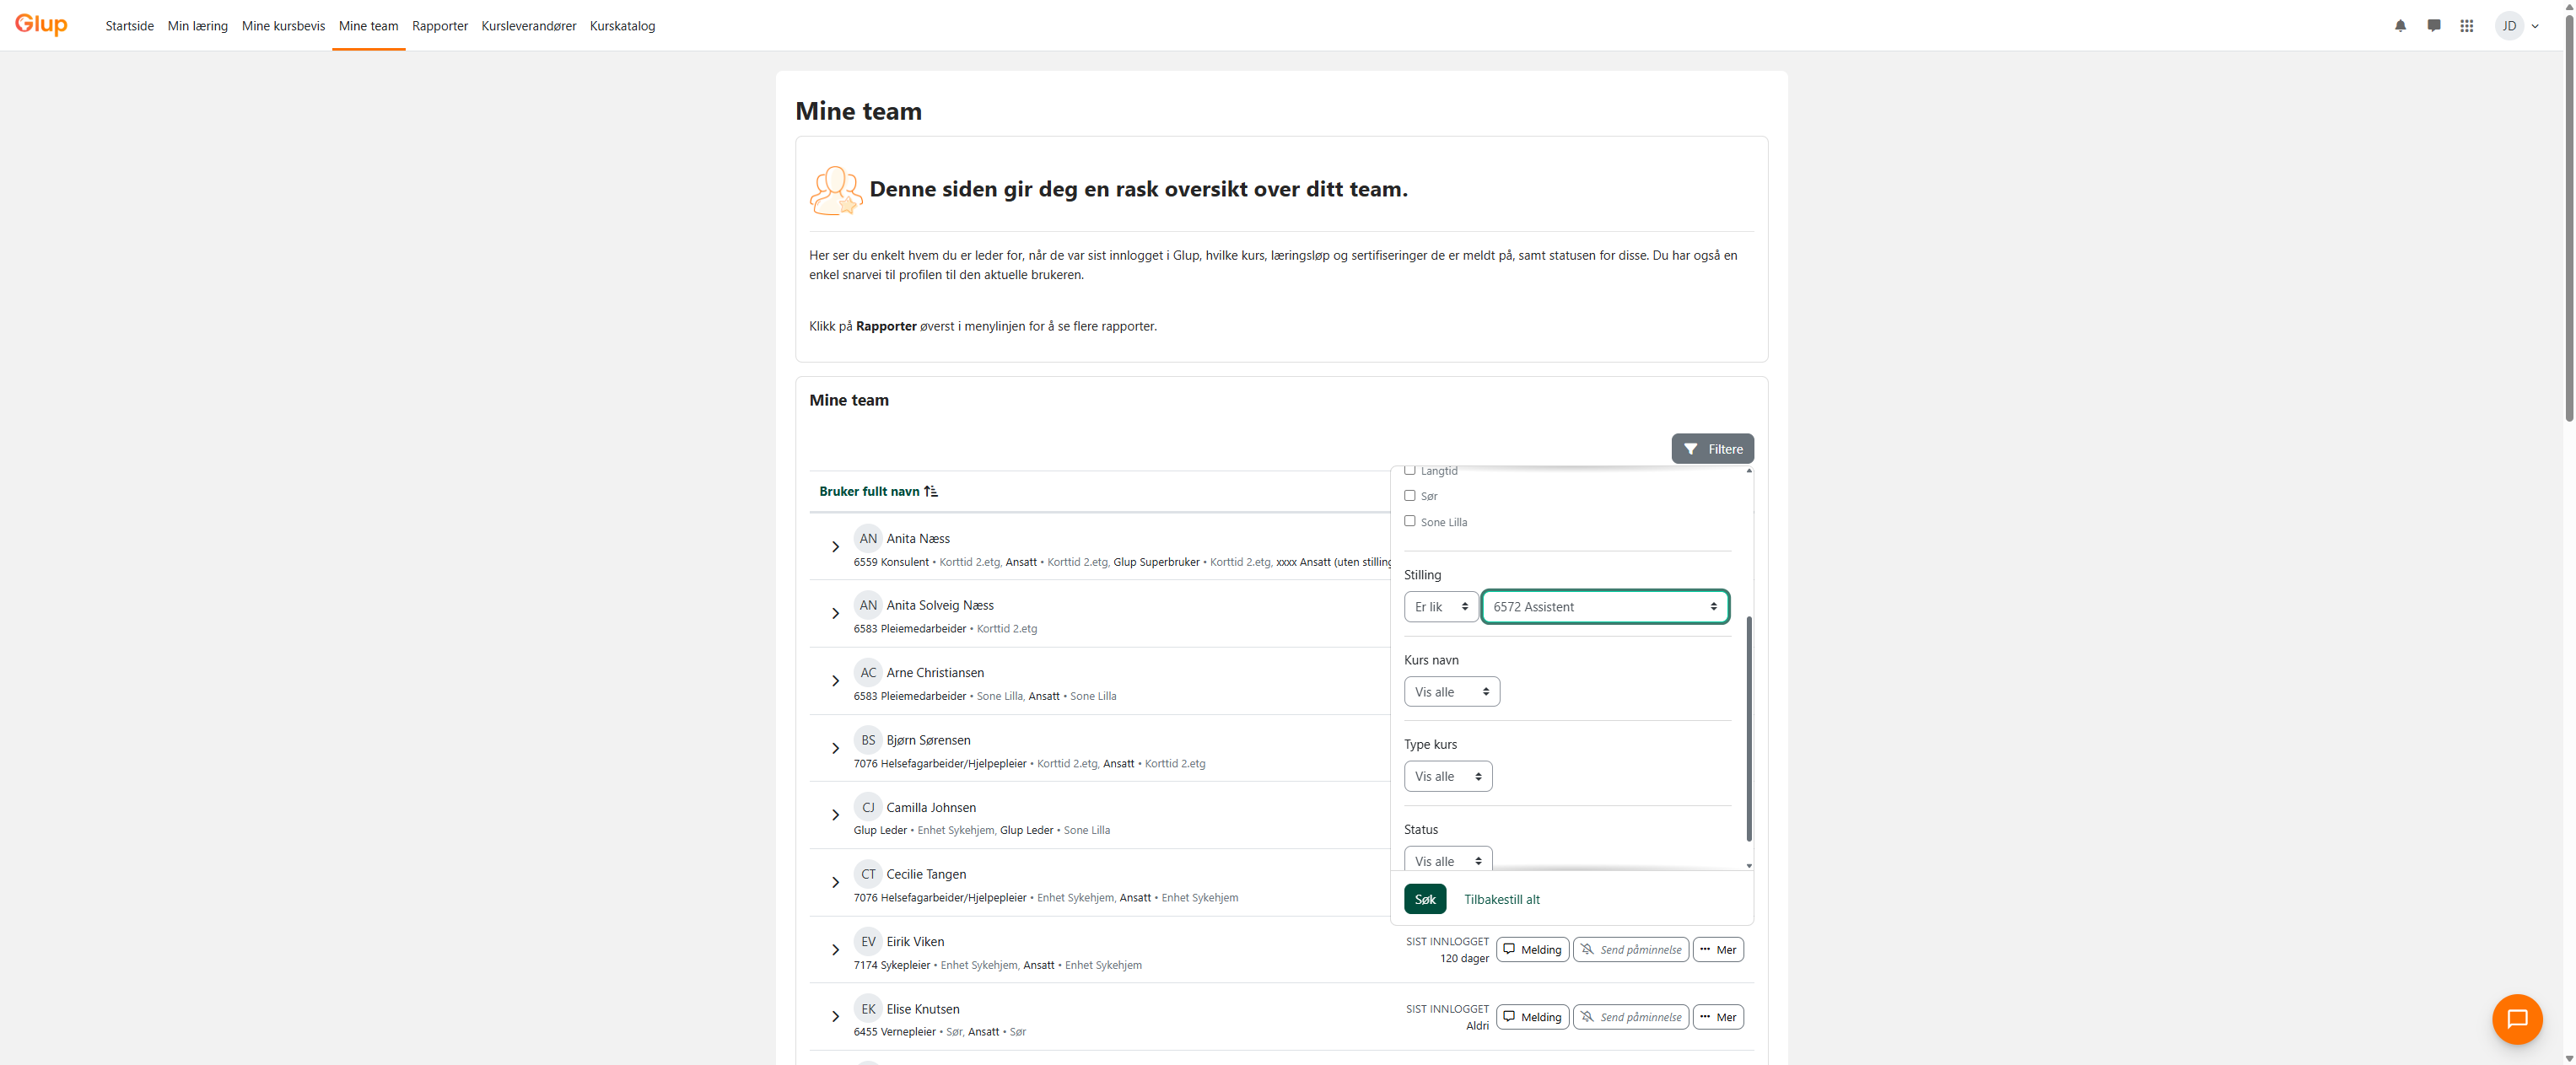Click the AN avatar for Anita Næss
This screenshot has height=1065, width=2576.
pyautogui.click(x=868, y=538)
